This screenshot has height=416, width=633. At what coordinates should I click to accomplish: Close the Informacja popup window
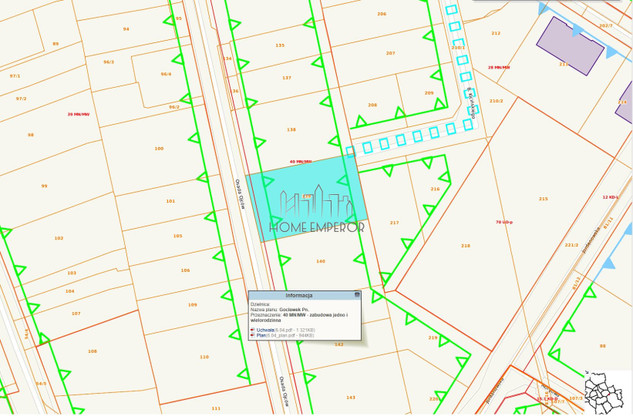coord(357,295)
